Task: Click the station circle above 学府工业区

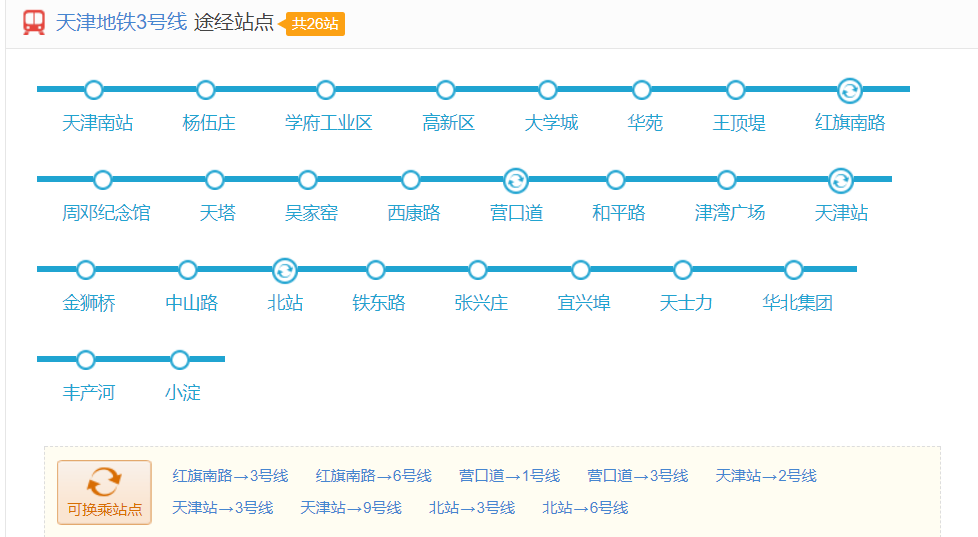Action: point(326,90)
